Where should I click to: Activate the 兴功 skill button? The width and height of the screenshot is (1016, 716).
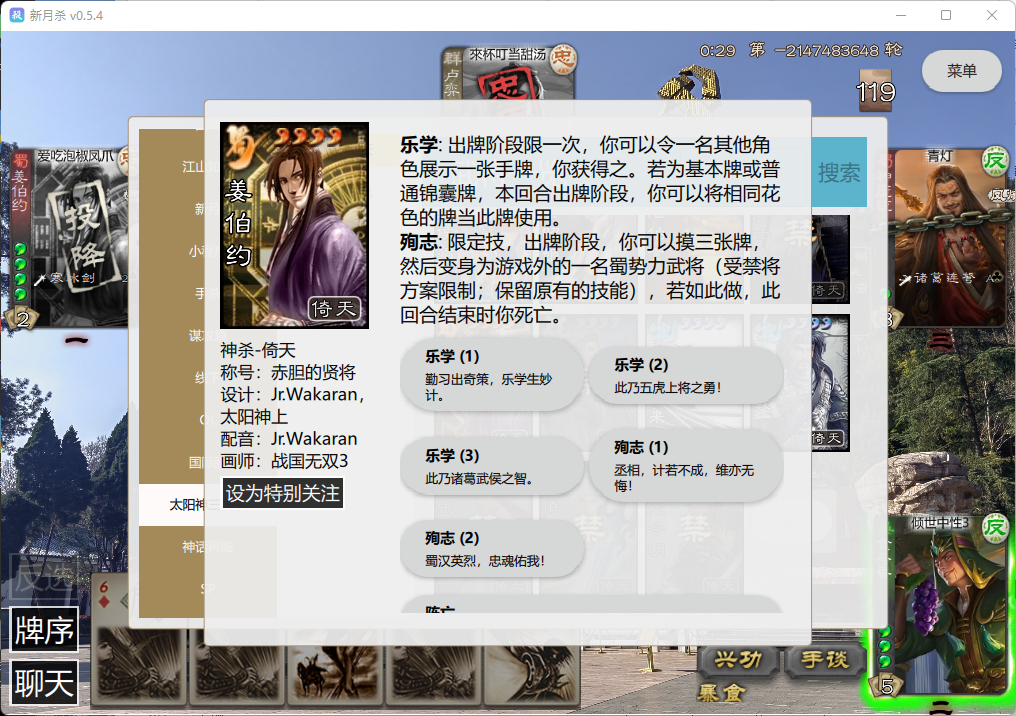pos(739,660)
